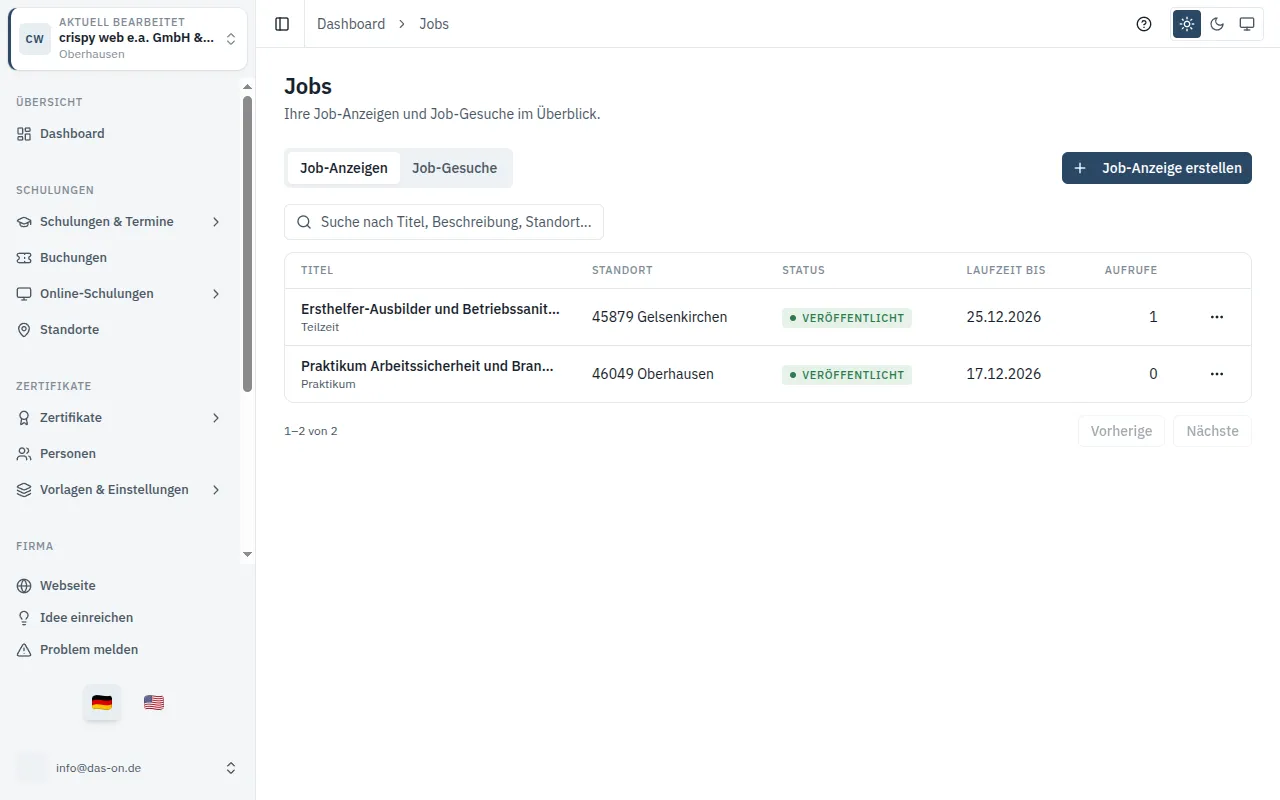
Task: Open actions menu for Praktikum Arbeitssicherheit row
Action: [1217, 374]
